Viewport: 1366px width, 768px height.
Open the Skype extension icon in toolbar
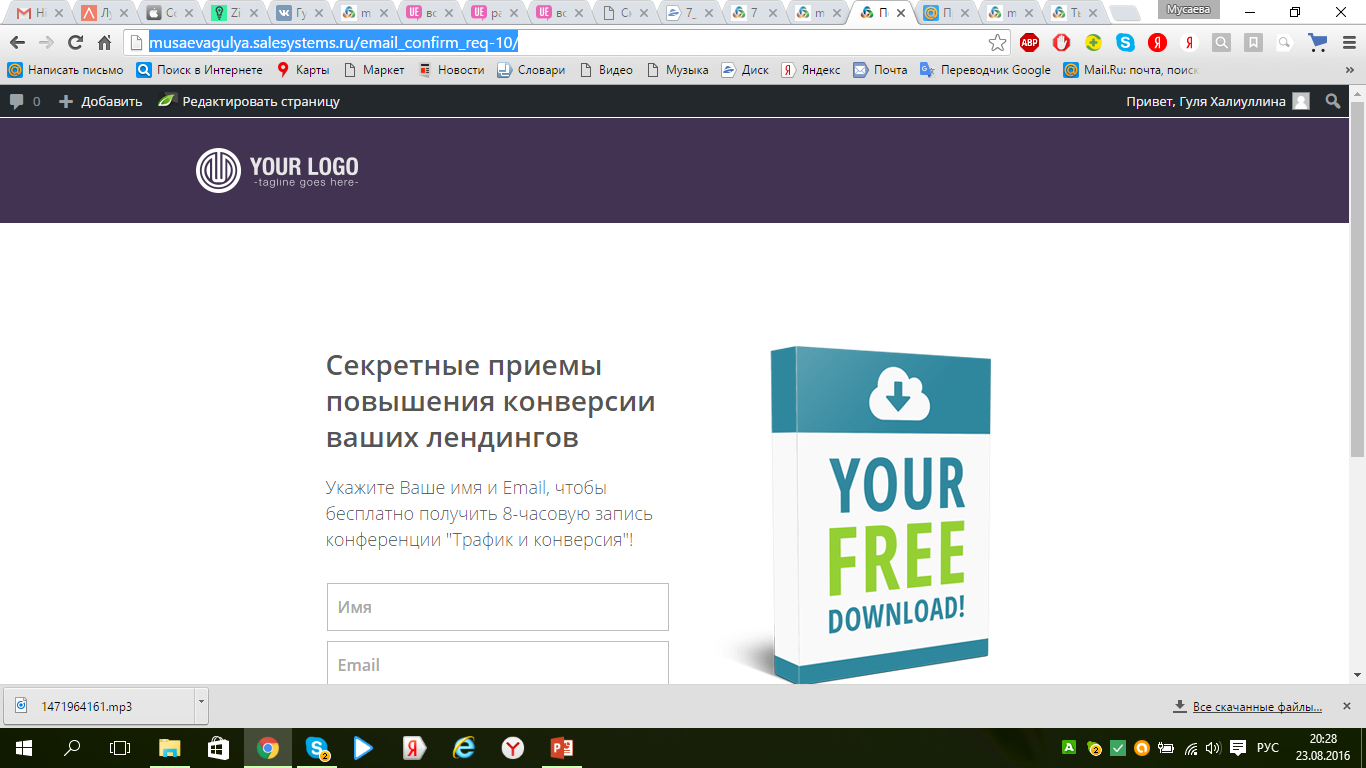[1126, 43]
